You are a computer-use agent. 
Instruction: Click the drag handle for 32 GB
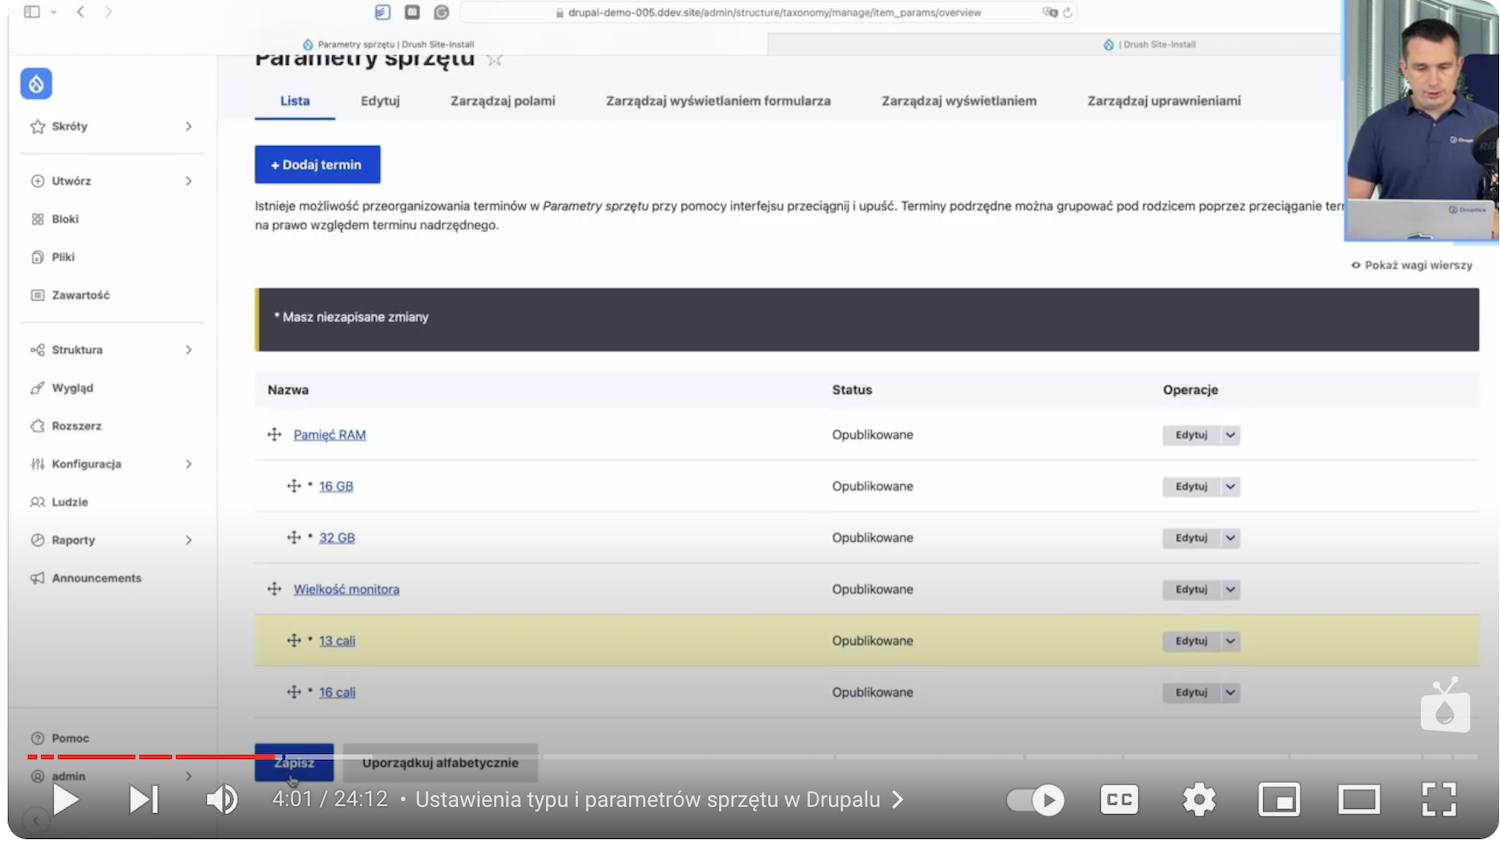point(294,538)
